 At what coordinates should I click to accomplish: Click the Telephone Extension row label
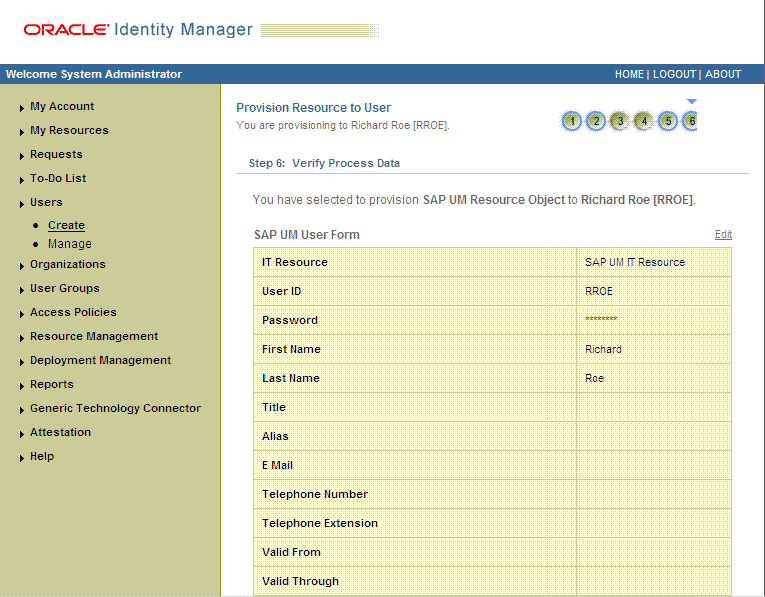[320, 523]
